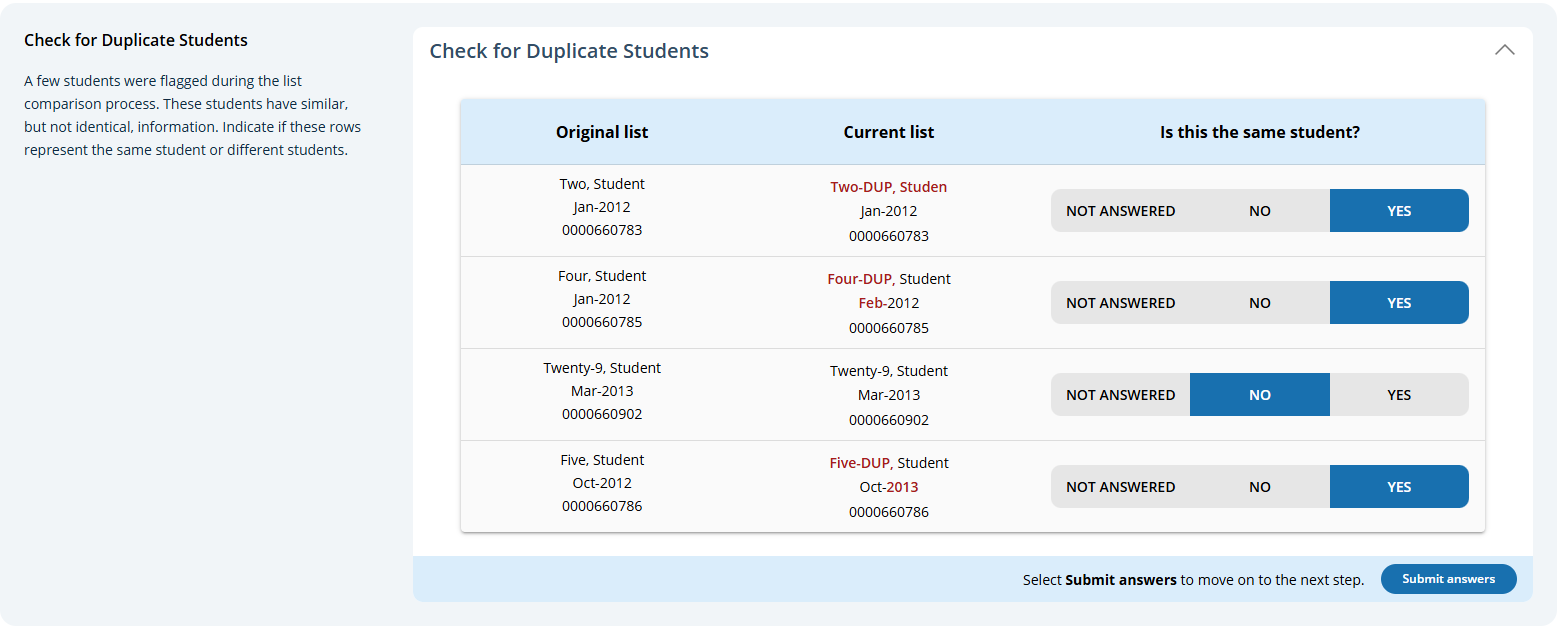1559x628 pixels.
Task: Collapse the Check for Duplicate Students panel
Action: pos(1504,51)
